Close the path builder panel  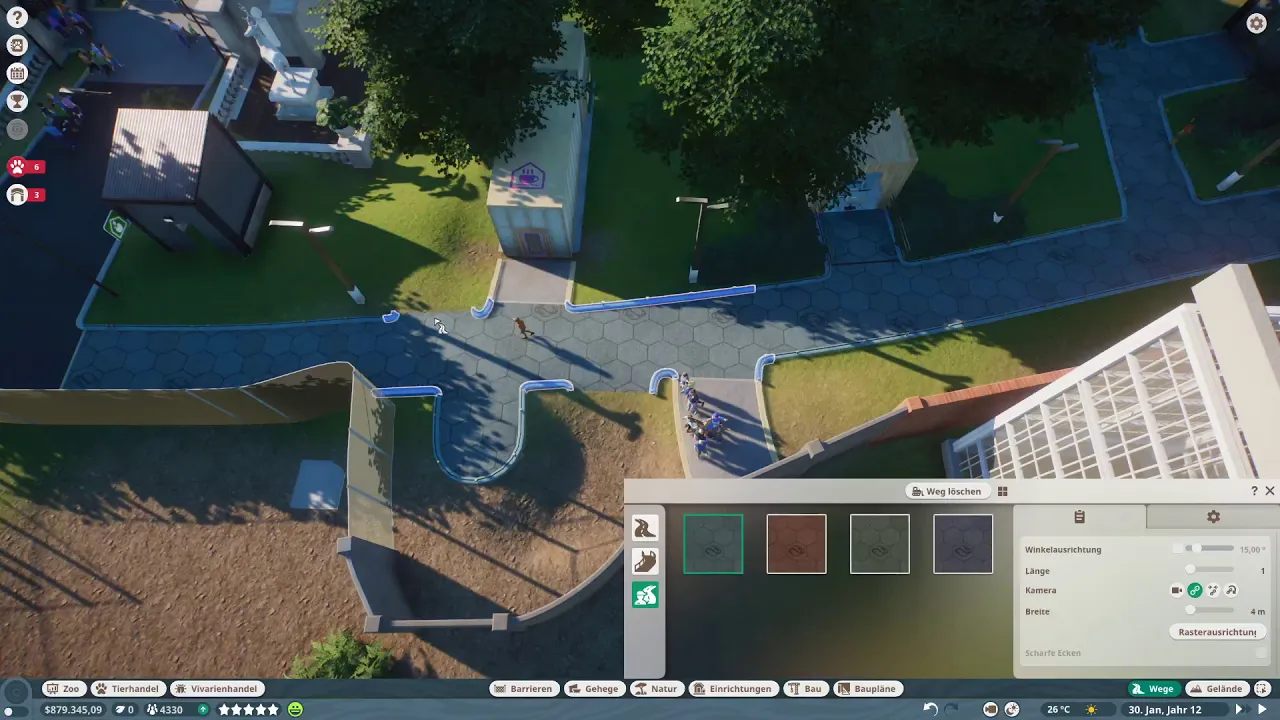(1270, 491)
